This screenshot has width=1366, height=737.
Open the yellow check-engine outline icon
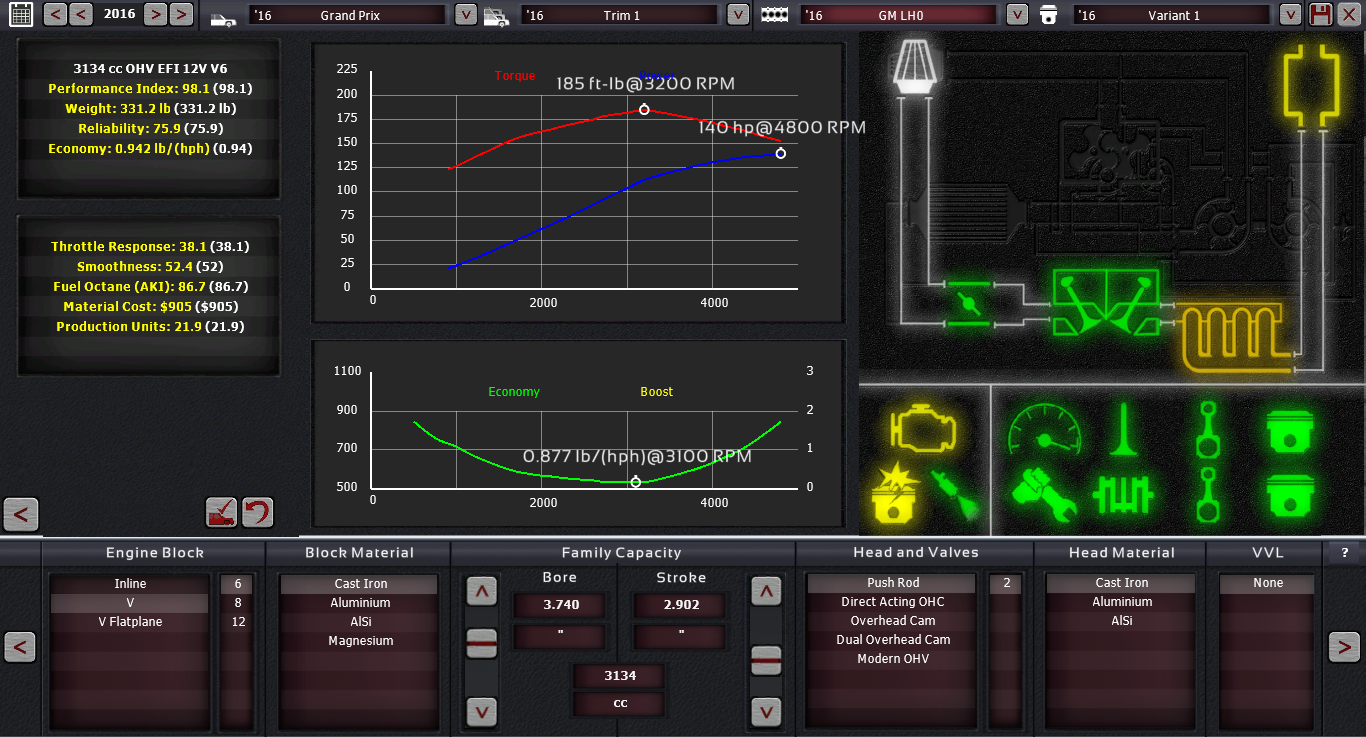(x=922, y=428)
